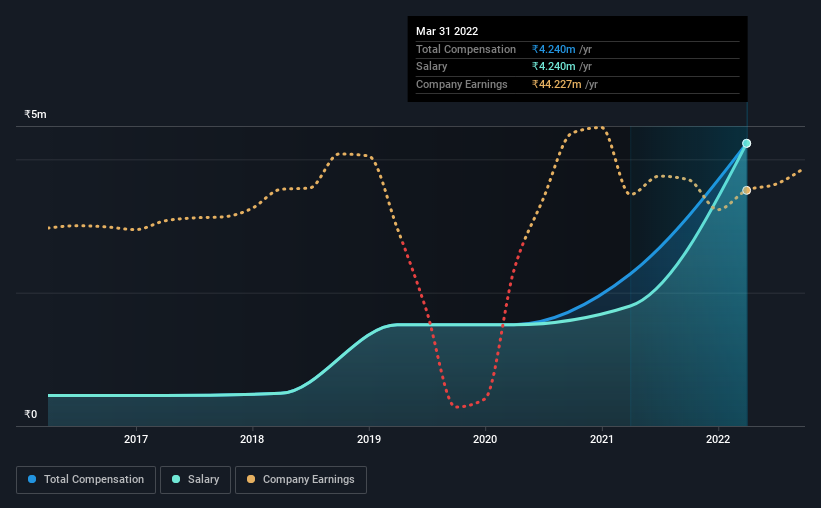The image size is (821, 508).
Task: Select the 2019 x-axis label
Action: (x=369, y=439)
